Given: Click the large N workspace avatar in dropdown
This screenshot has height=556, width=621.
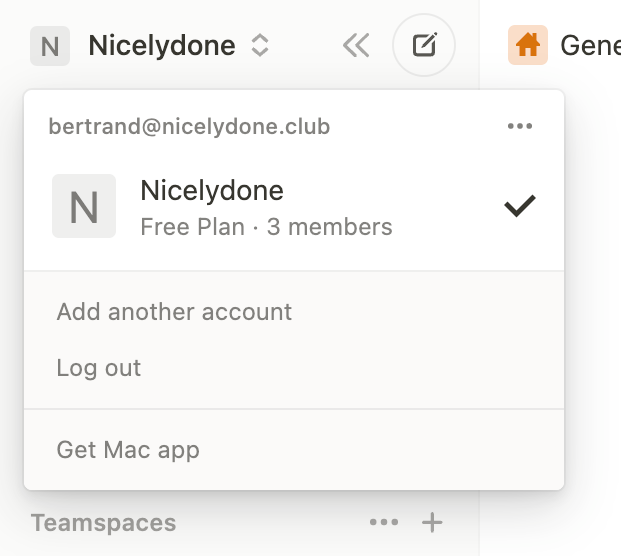Looking at the screenshot, I should [x=84, y=206].
